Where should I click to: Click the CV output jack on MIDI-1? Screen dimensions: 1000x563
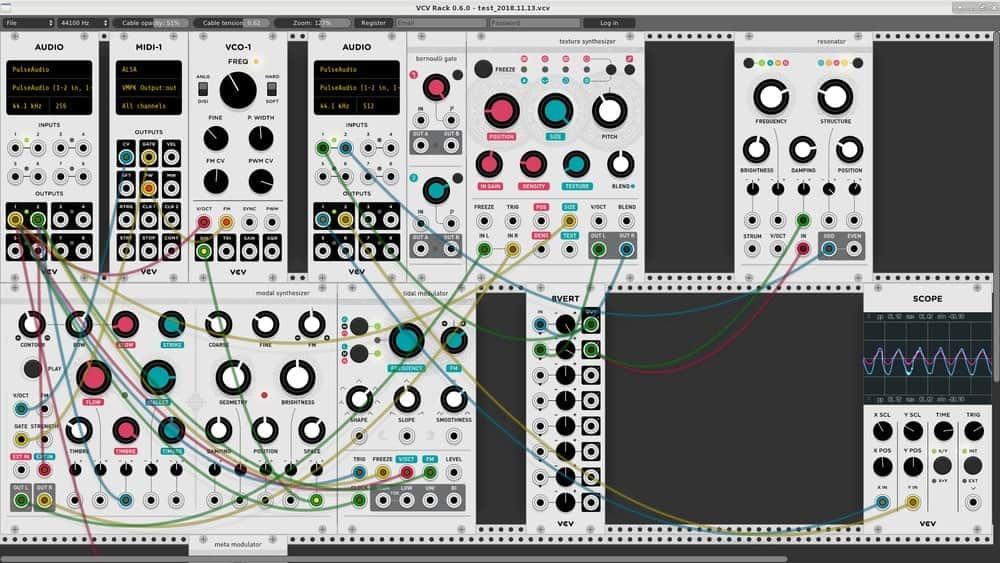(x=126, y=157)
